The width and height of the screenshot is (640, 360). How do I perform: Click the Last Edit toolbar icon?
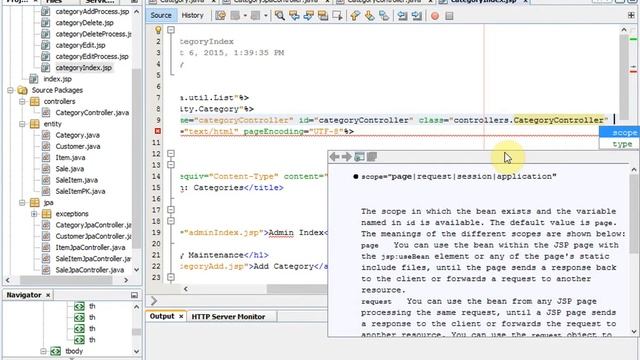pyautogui.click(x=220, y=16)
